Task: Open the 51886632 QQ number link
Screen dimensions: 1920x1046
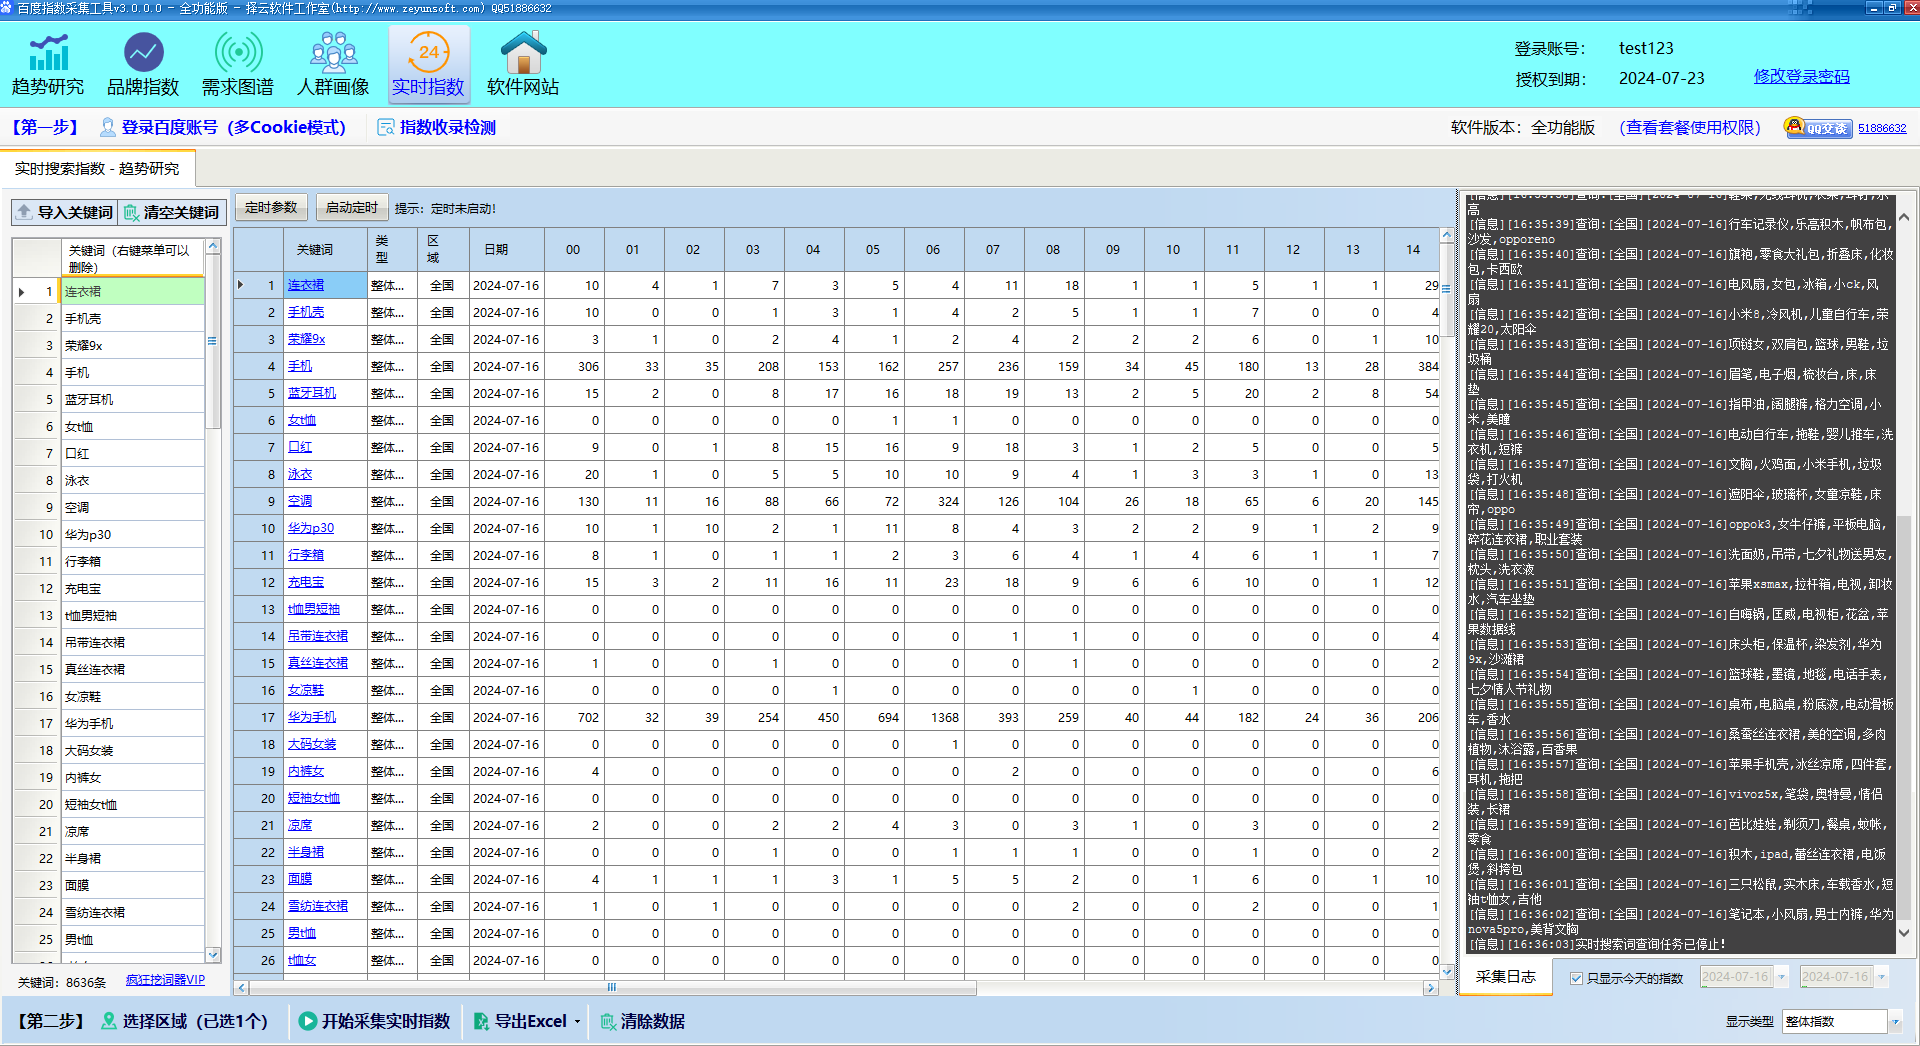Action: point(1882,128)
